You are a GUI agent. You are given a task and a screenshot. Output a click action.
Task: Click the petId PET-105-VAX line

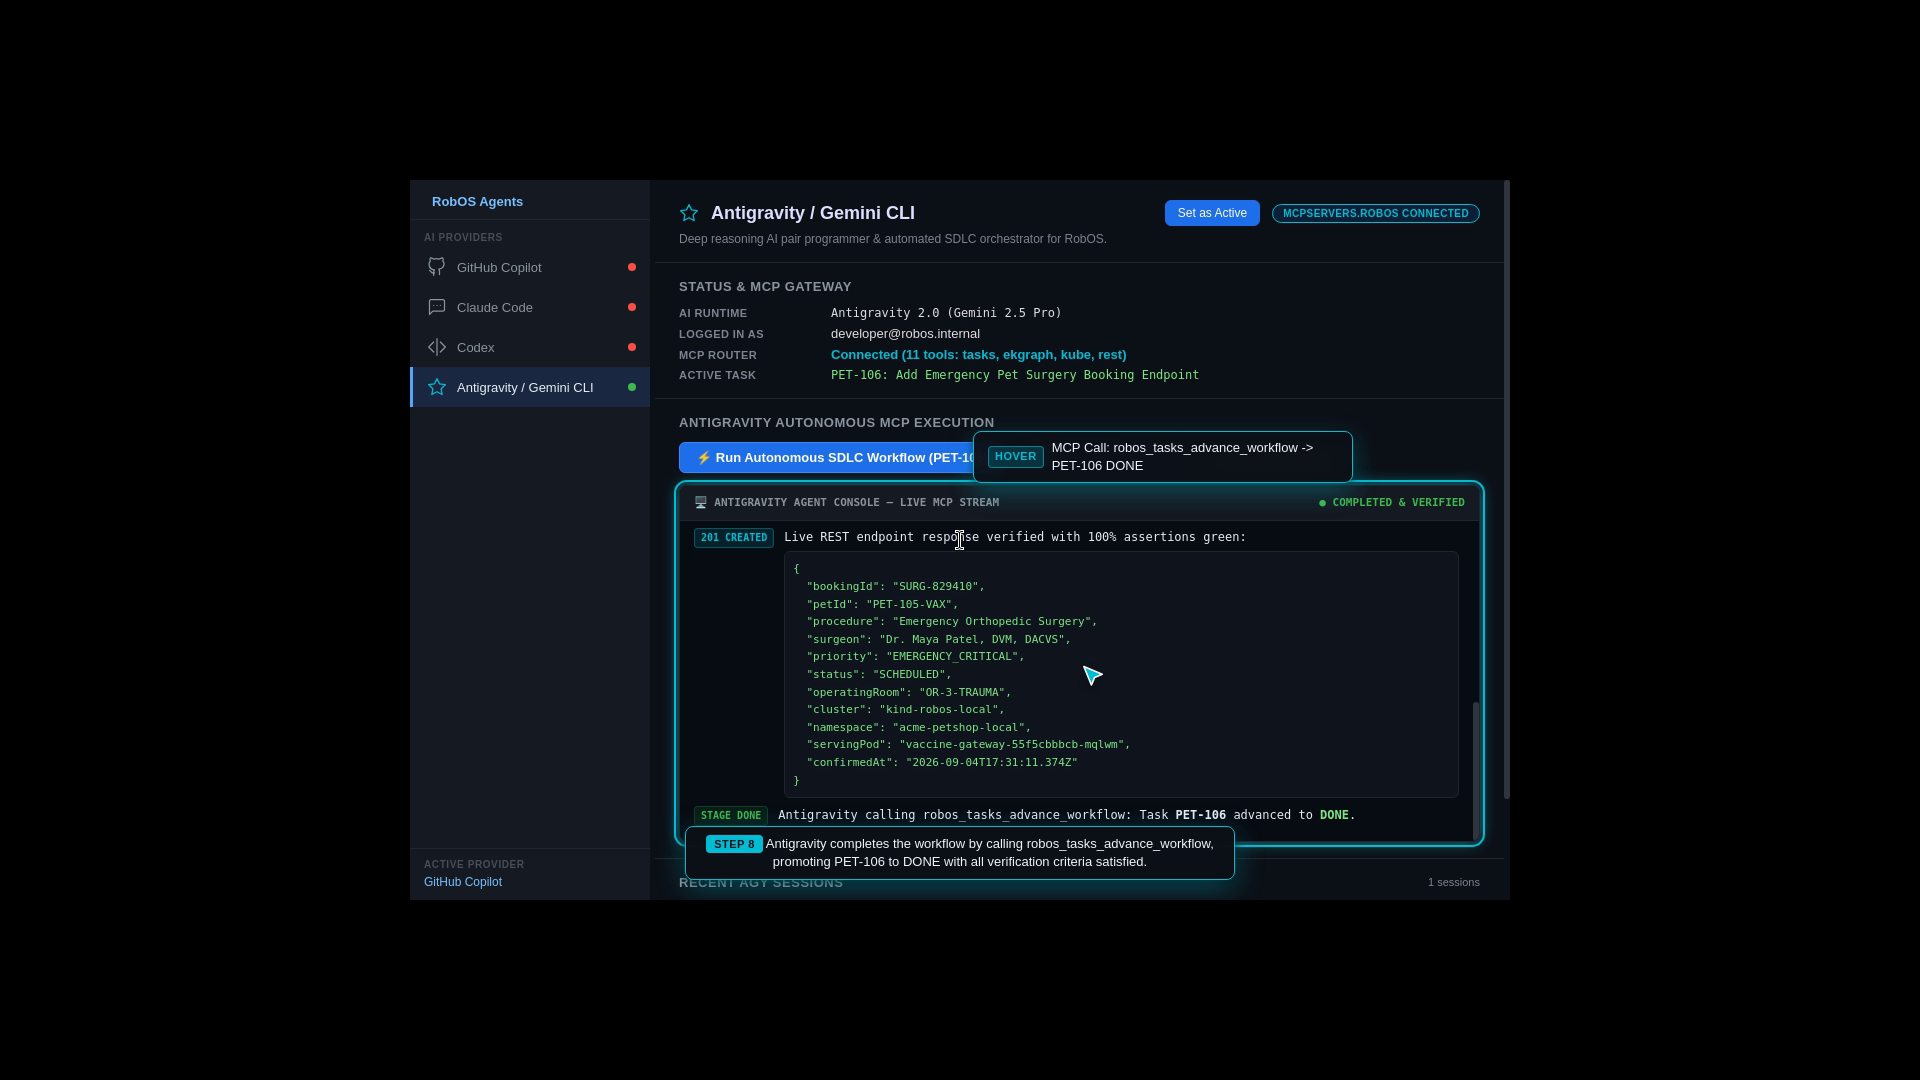(883, 605)
